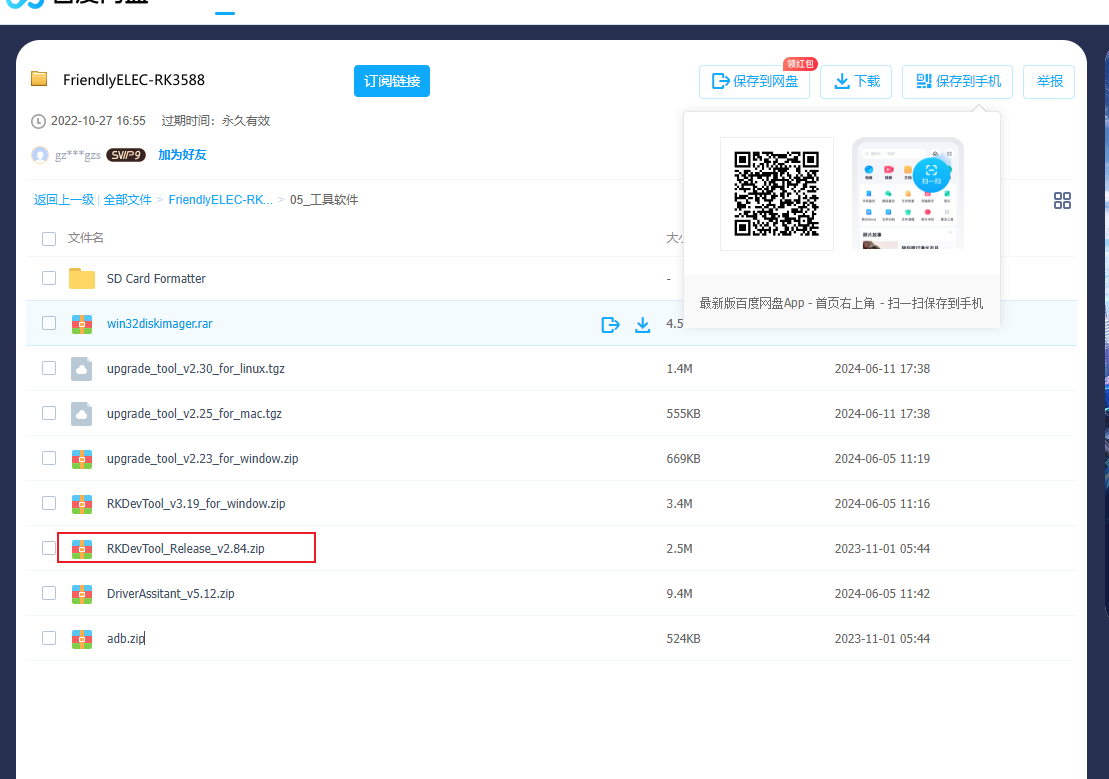Viewport: 1109px width, 779px height.
Task: Click win32diskimager.rar archive icon
Action: coord(82,324)
